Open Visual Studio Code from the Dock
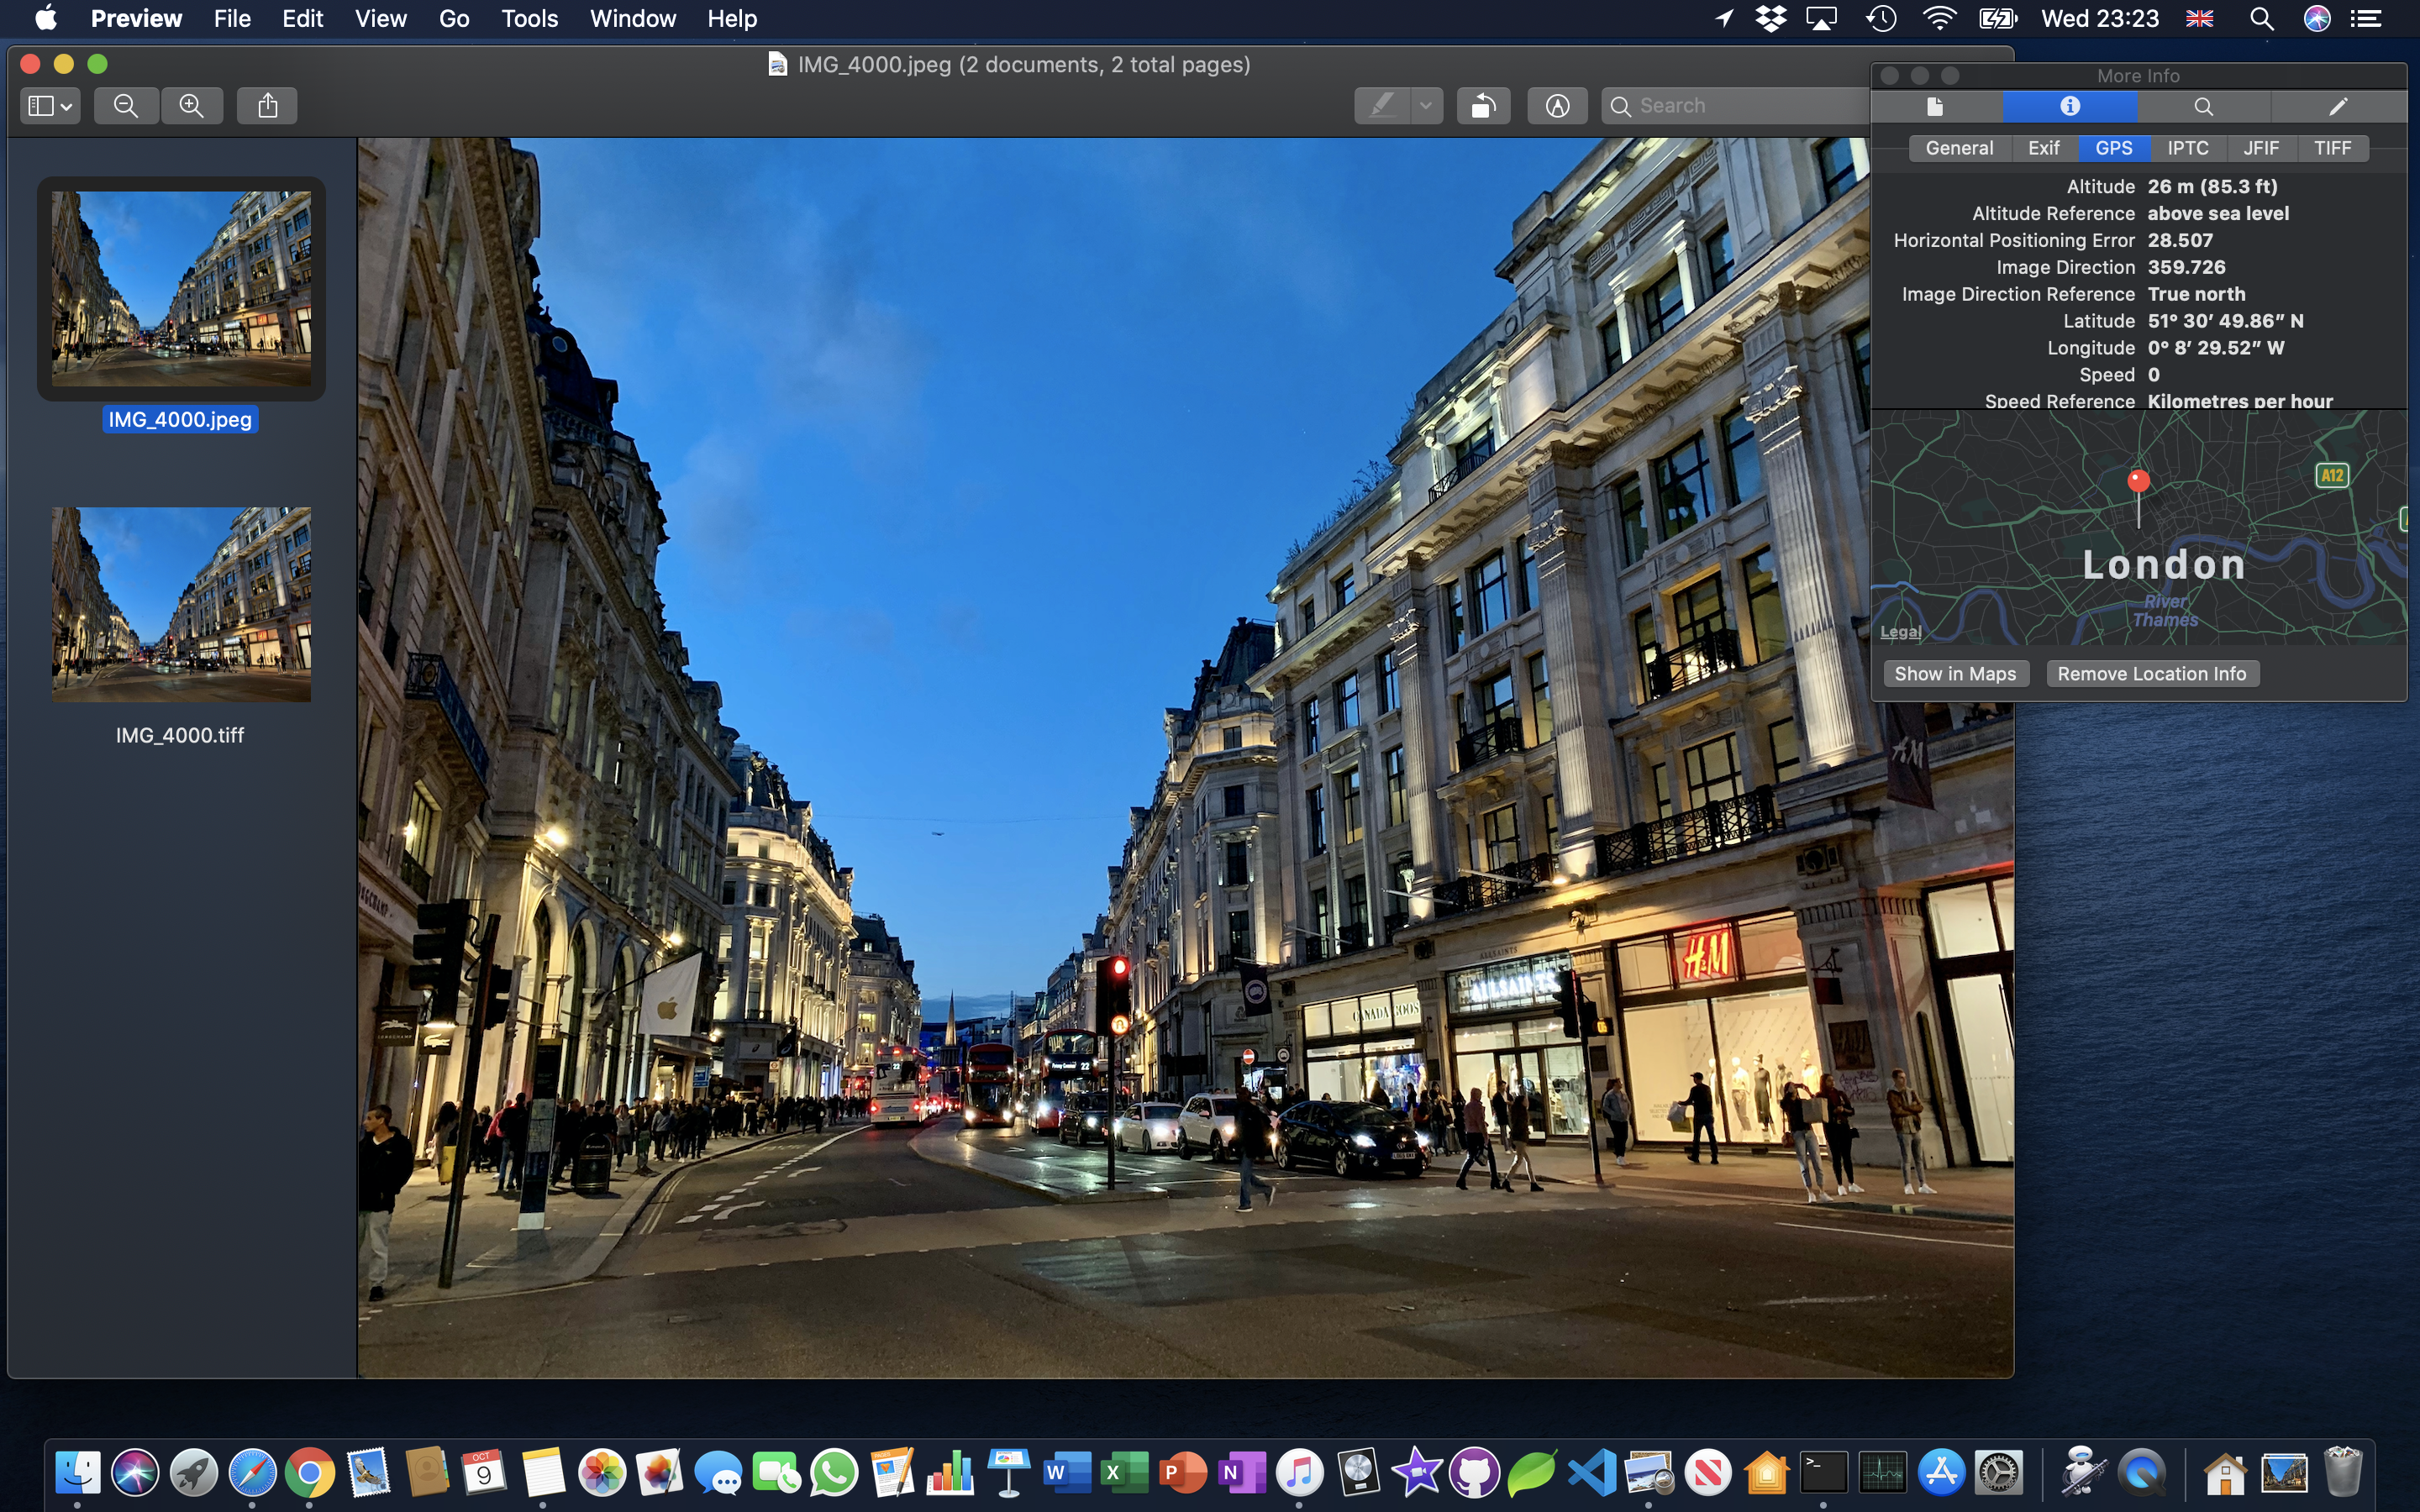2420x1512 pixels. pyautogui.click(x=1591, y=1472)
